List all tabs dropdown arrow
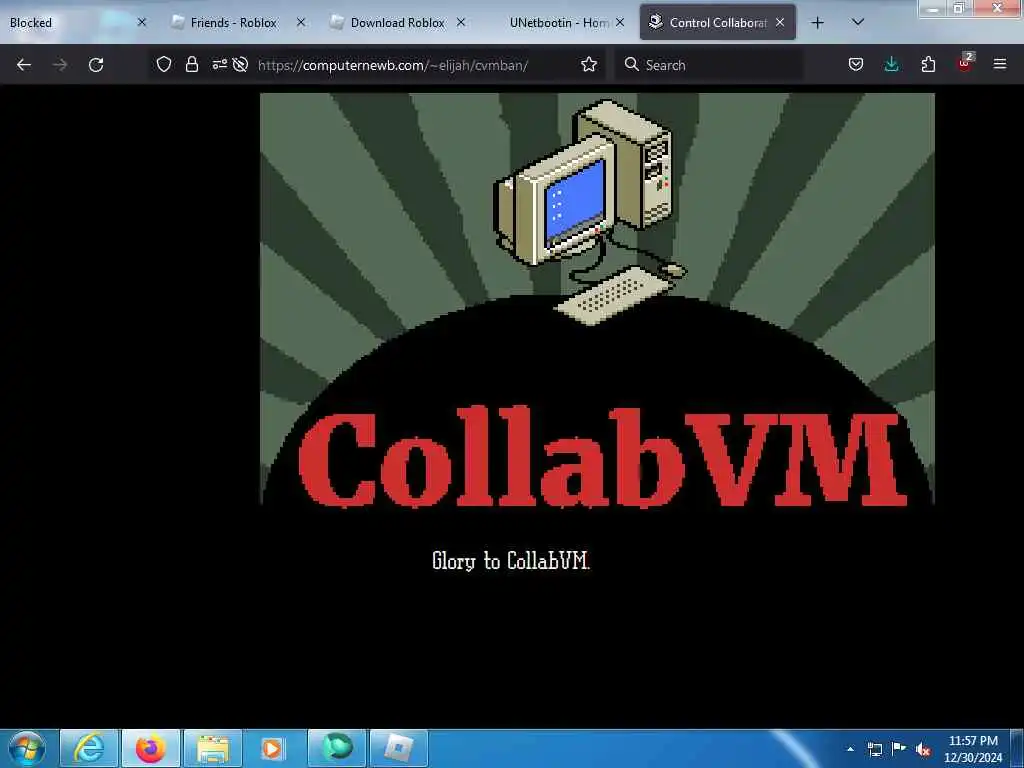The height and width of the screenshot is (768, 1024). coord(858,22)
